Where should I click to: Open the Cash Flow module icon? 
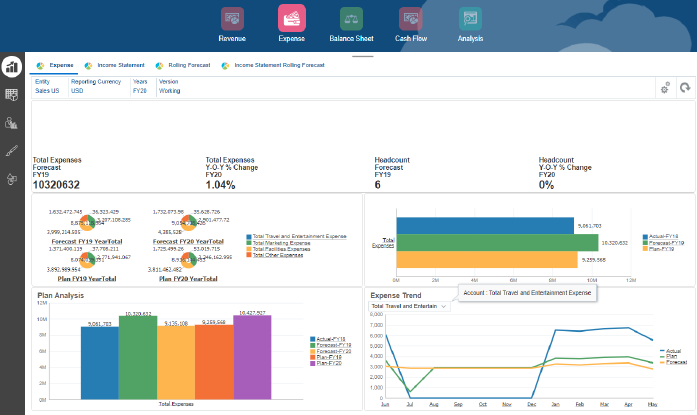coord(410,19)
